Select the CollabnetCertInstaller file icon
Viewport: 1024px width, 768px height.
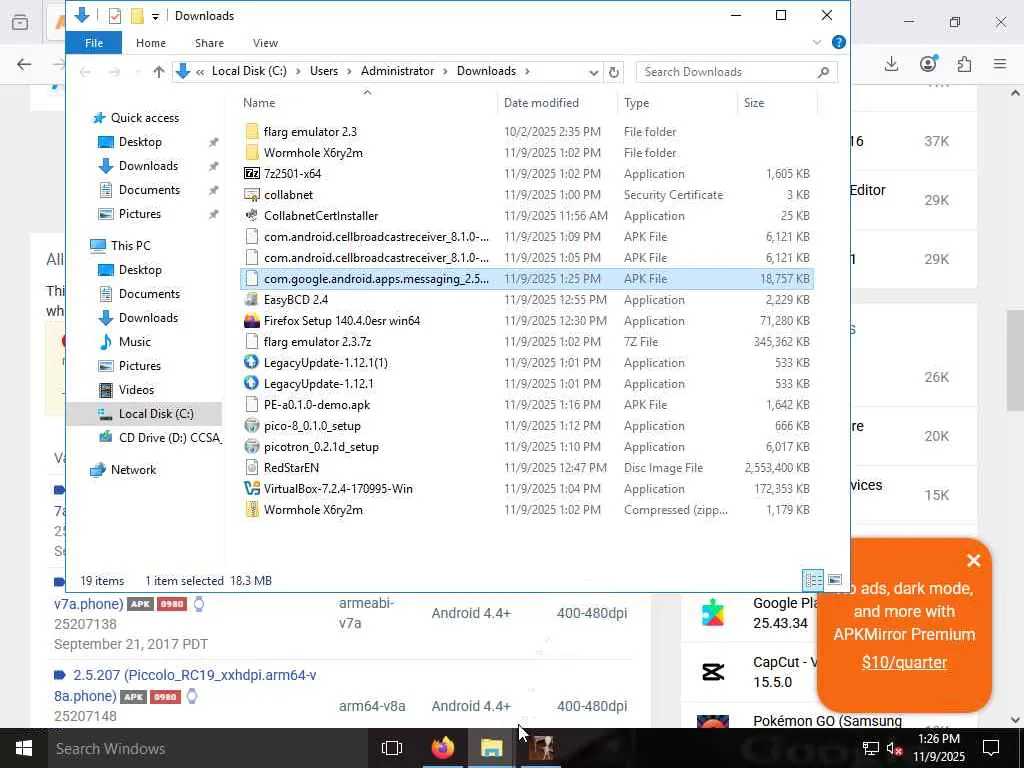coord(251,216)
